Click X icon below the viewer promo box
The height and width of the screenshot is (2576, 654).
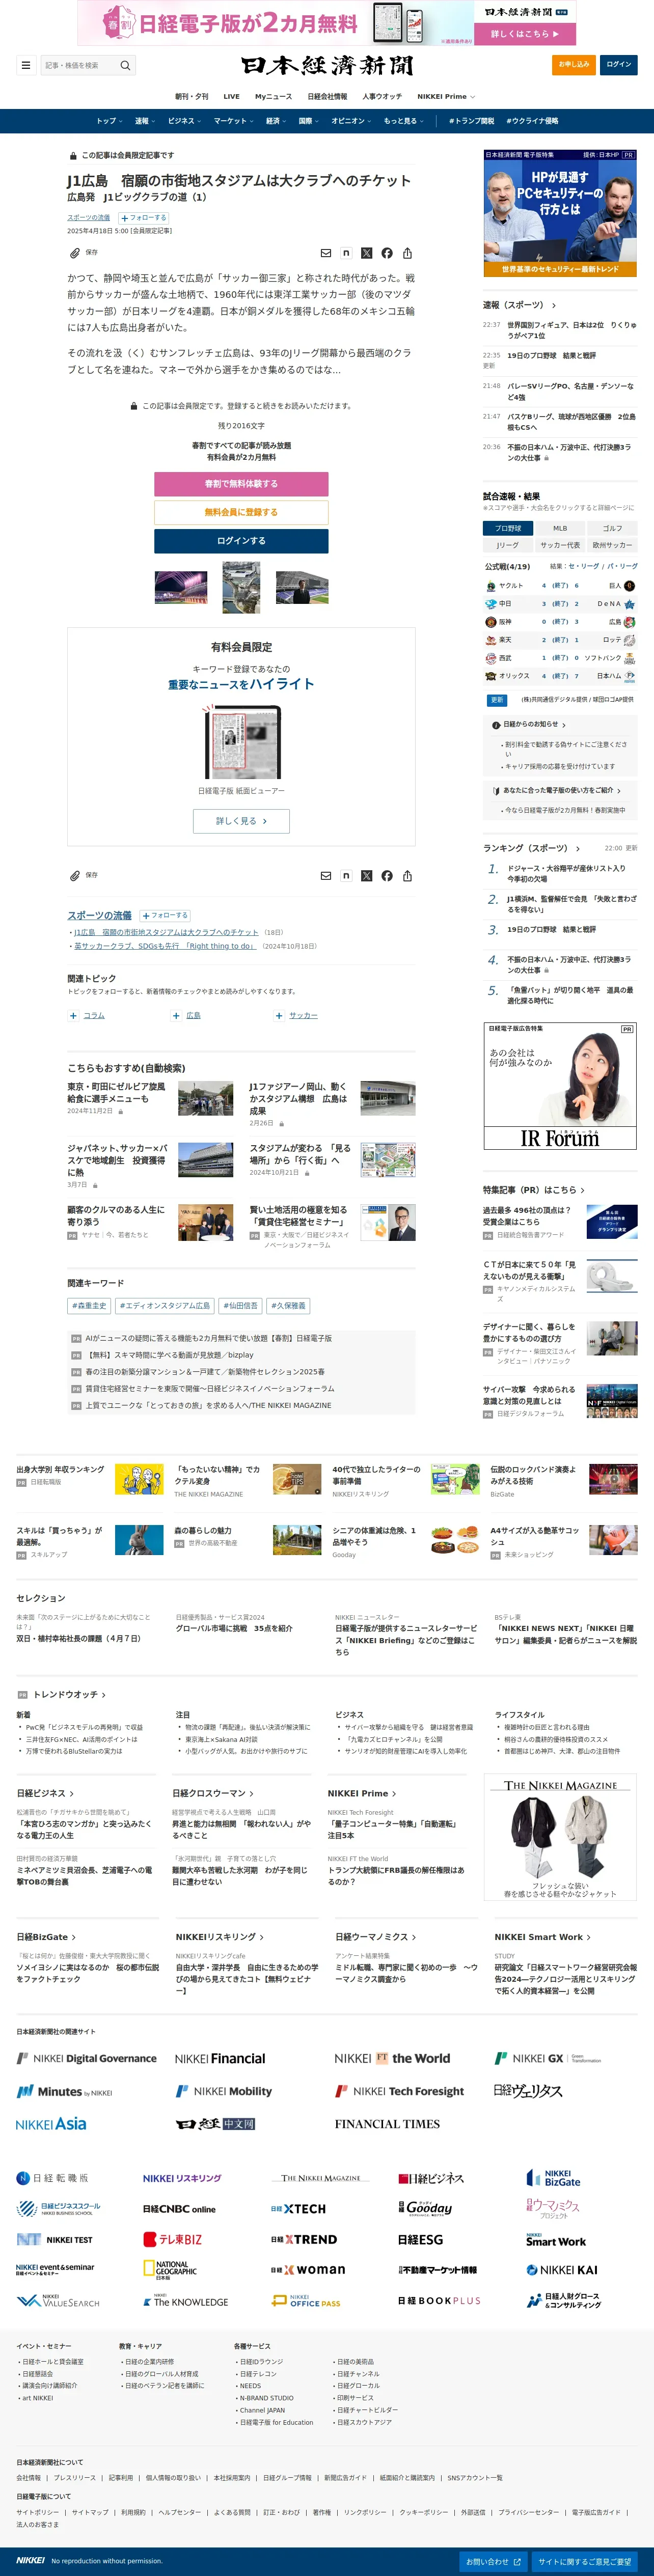coord(366,875)
